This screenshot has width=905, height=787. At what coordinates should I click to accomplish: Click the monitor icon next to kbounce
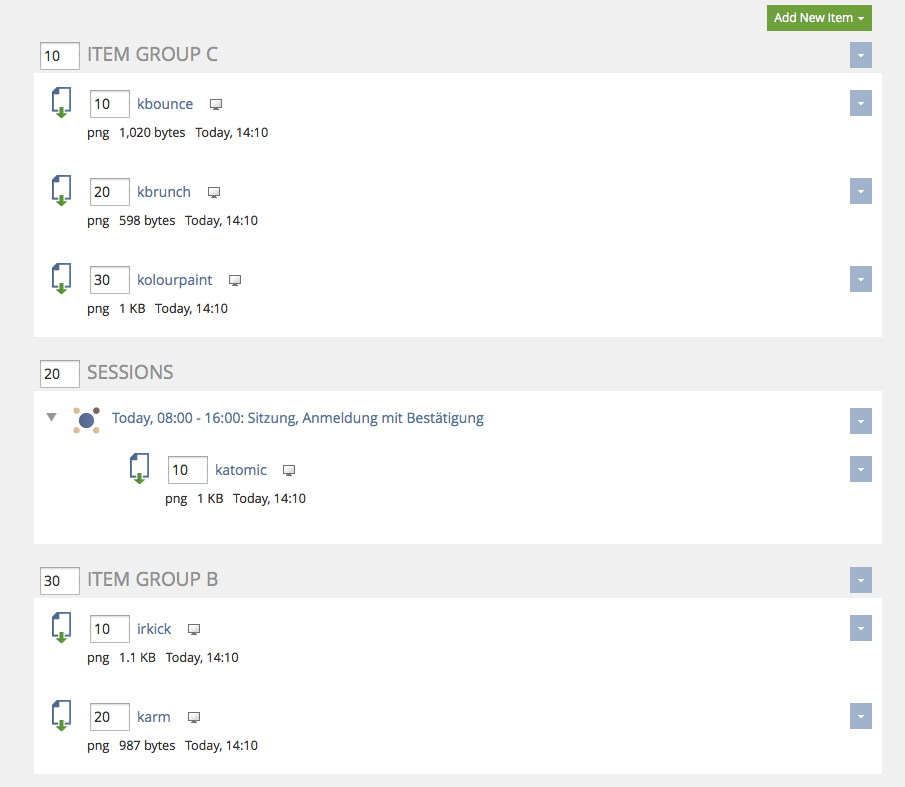(x=216, y=105)
